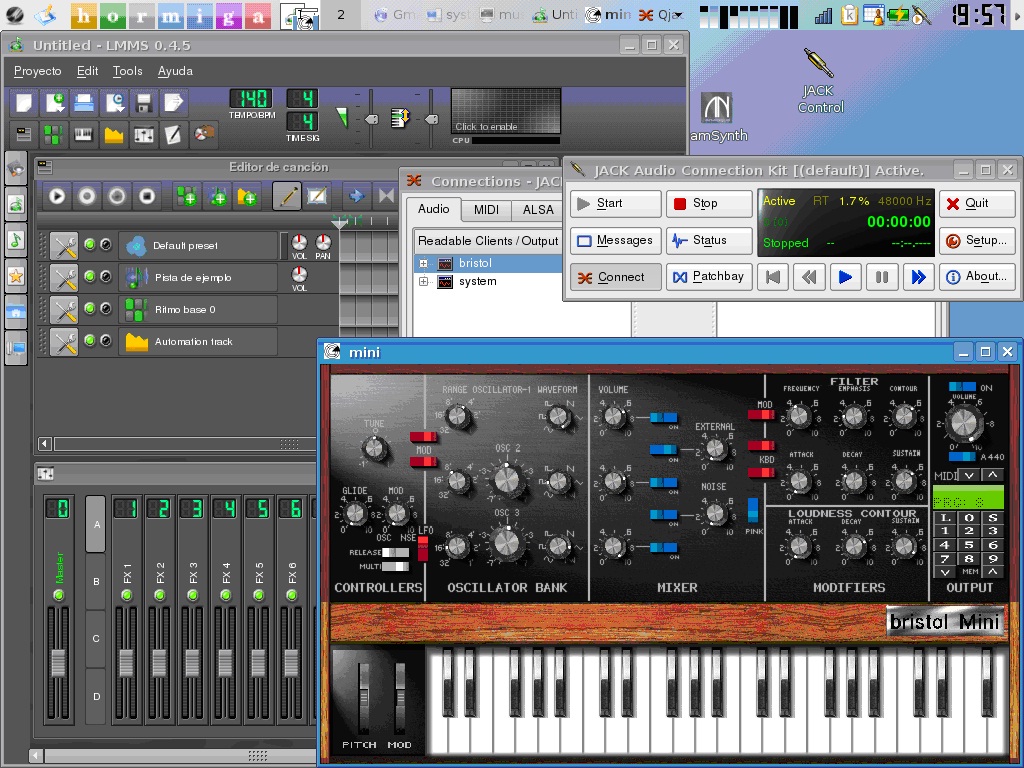This screenshot has width=1024, height=768.
Task: Open the controller rack icon in LMMS
Action: (204, 135)
